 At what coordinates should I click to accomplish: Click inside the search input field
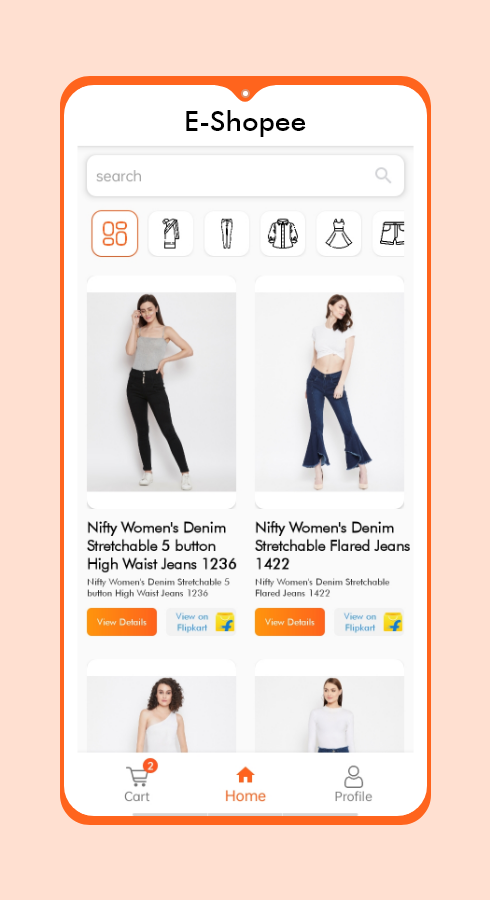pos(246,176)
